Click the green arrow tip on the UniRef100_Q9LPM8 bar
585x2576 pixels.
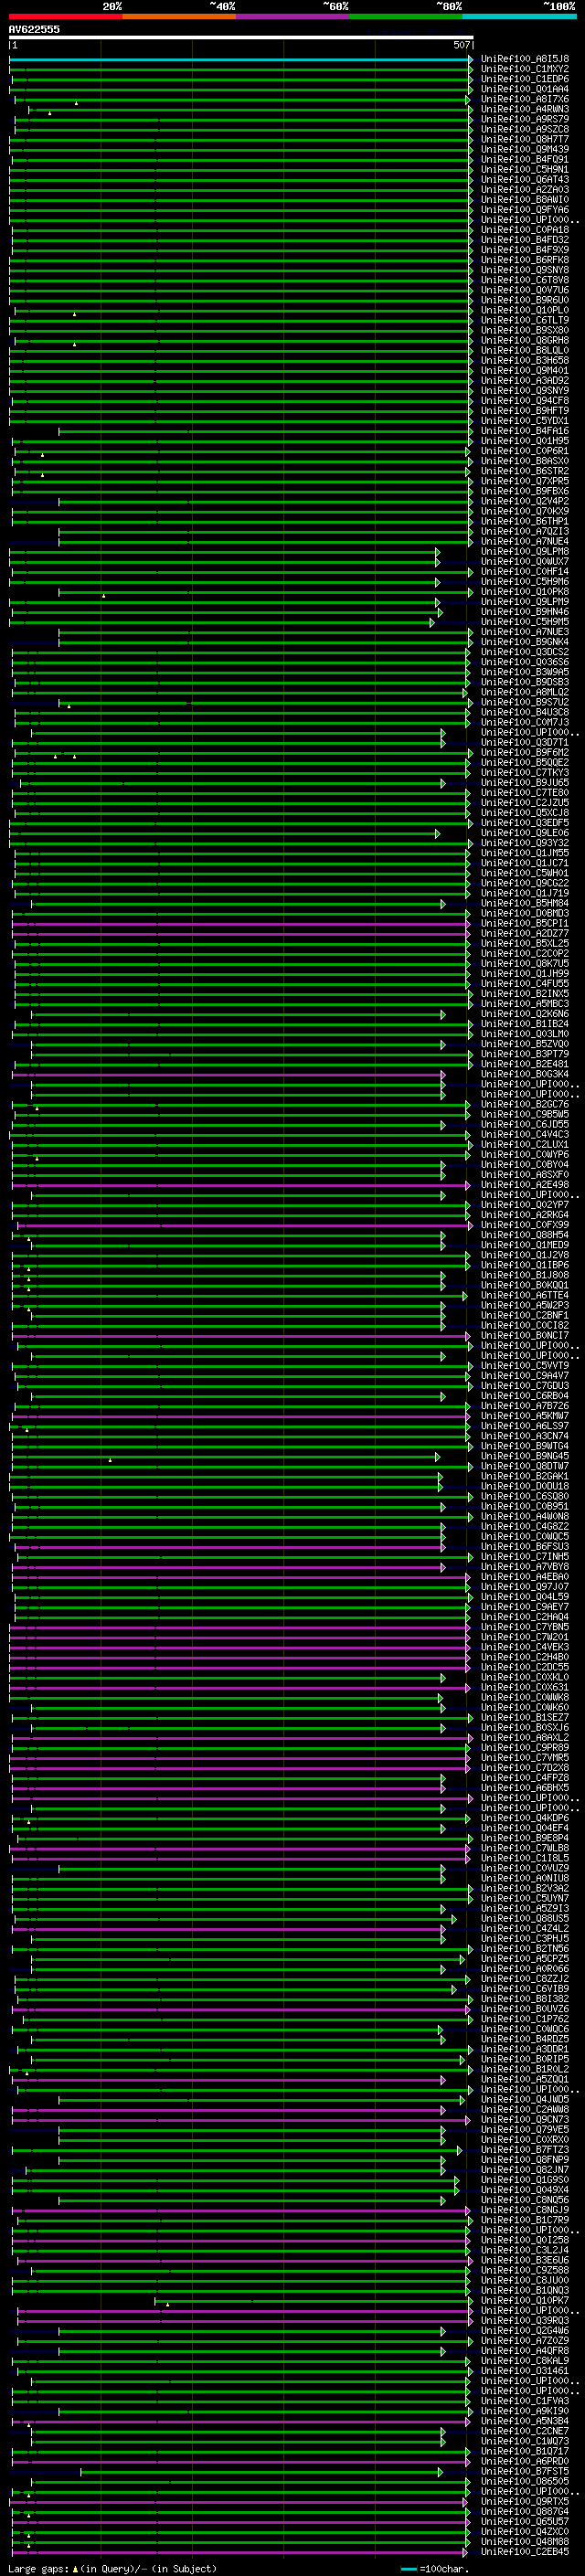(437, 552)
